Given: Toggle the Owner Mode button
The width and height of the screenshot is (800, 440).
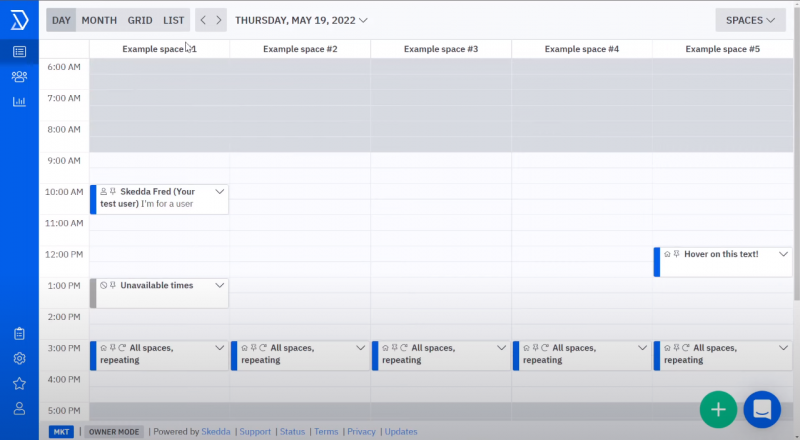Looking at the screenshot, I should (114, 432).
